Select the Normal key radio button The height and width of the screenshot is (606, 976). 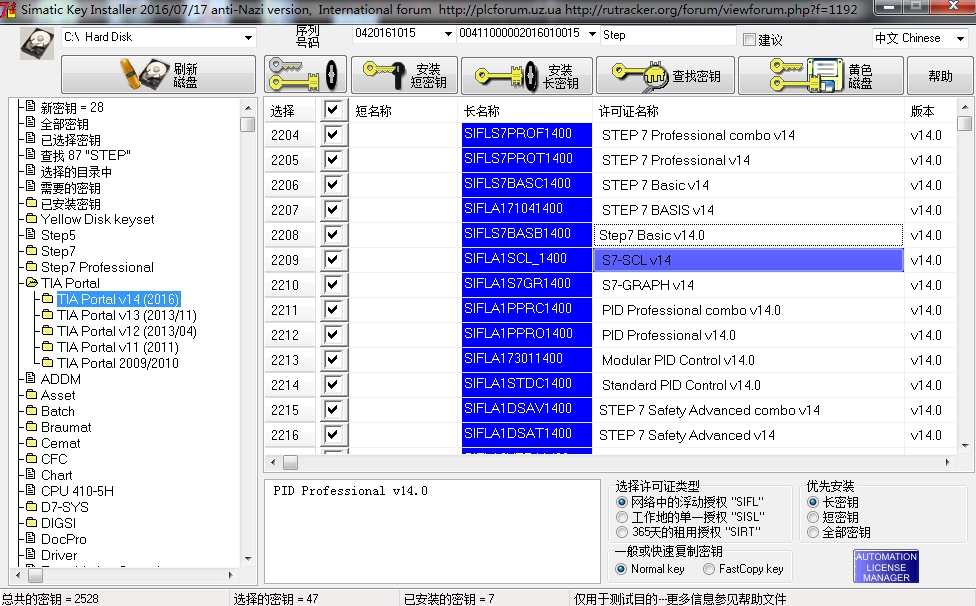621,569
